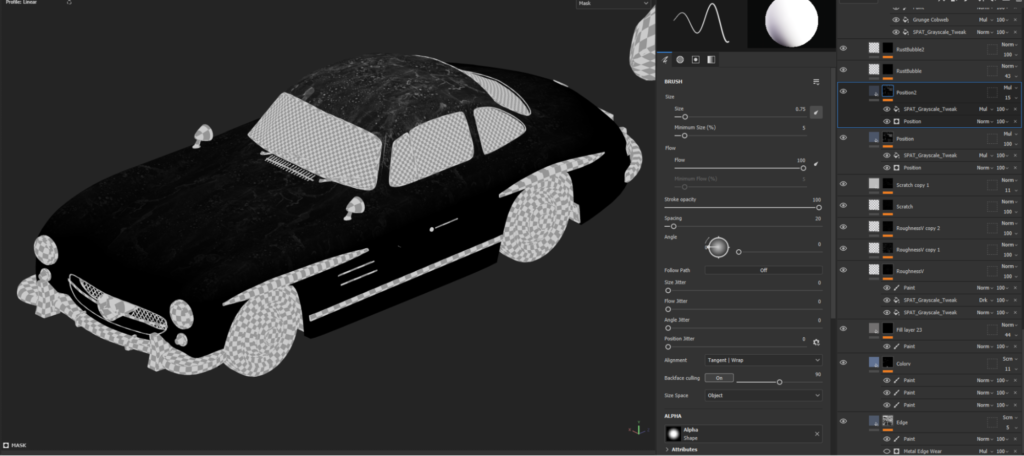Open the Alignment dropdown set to Tangent | Wrap
Image resolution: width=1024 pixels, height=456 pixels.
coord(763,359)
